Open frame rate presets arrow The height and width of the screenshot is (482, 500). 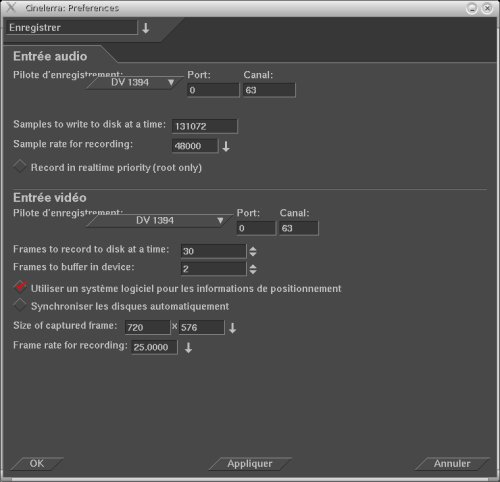(188, 348)
